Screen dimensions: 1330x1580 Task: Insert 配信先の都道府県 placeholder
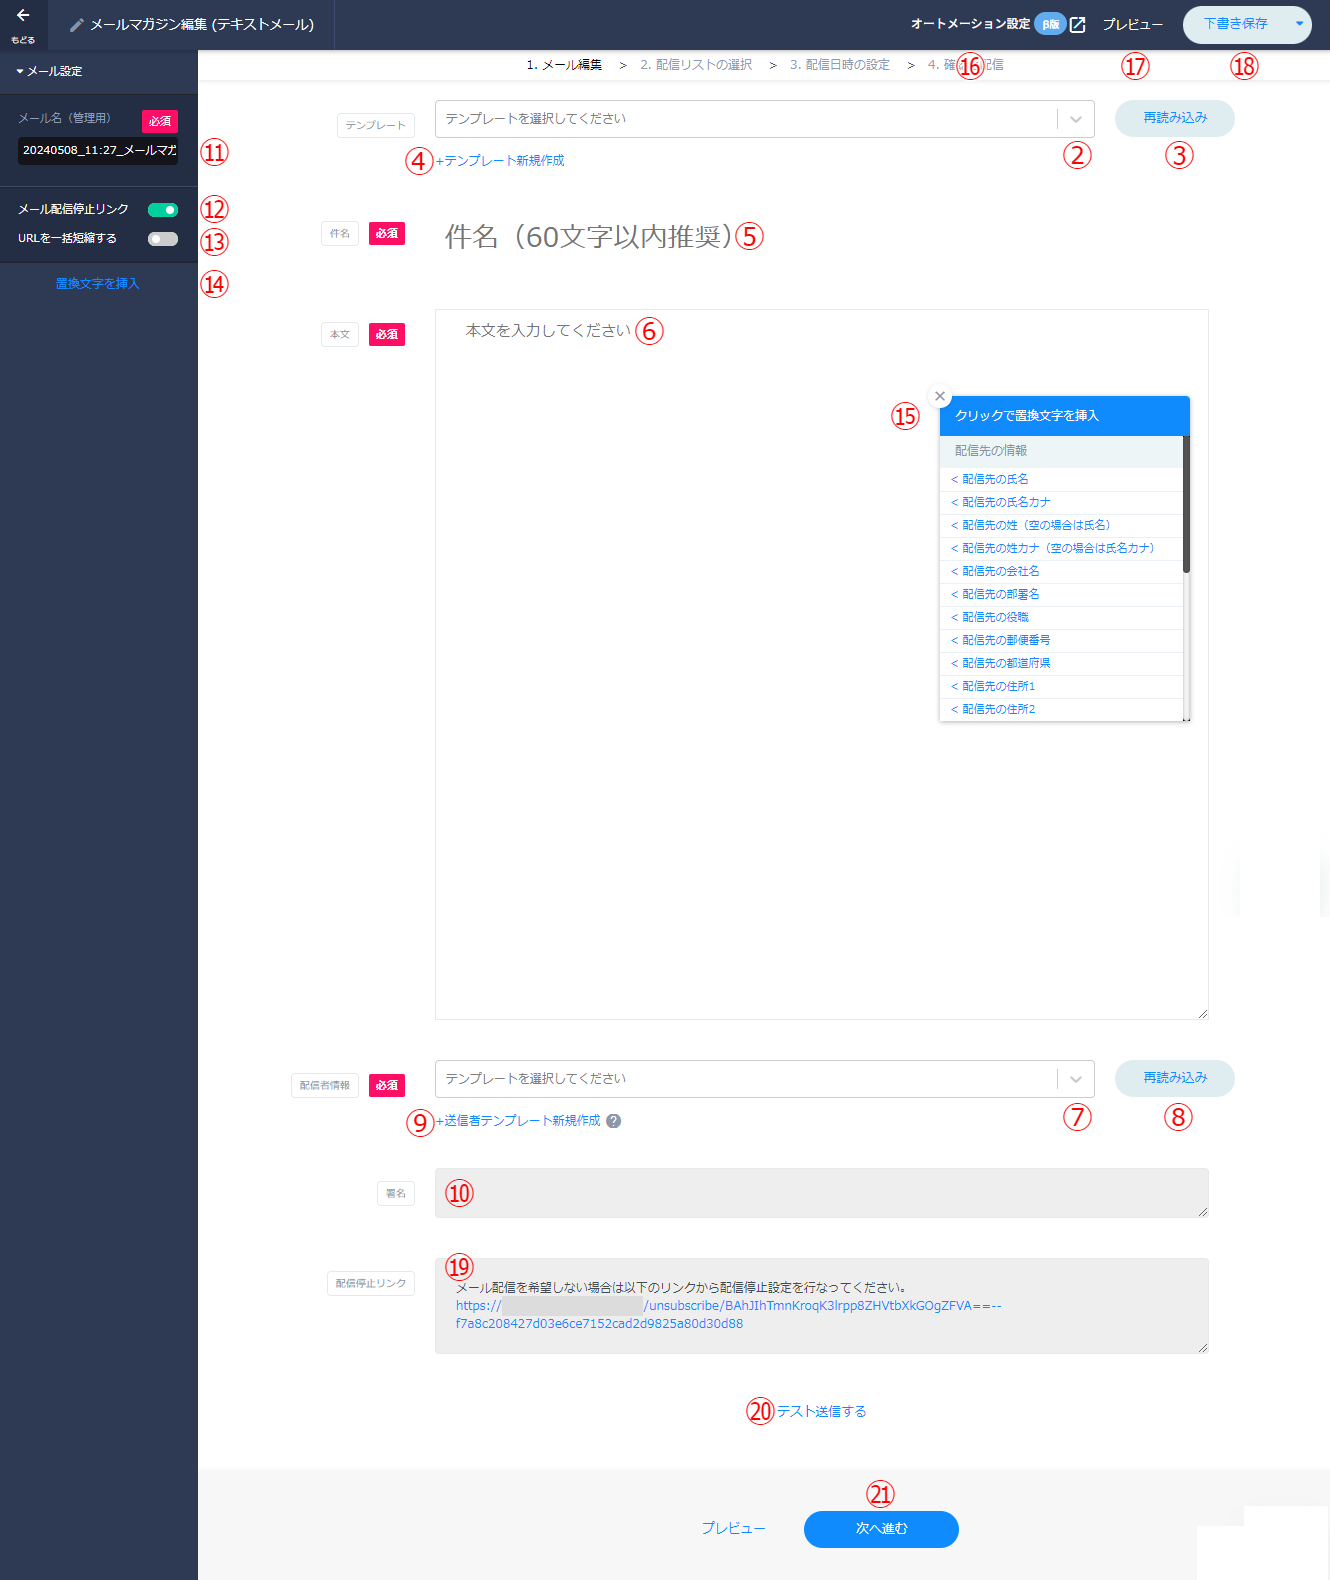(1061, 664)
